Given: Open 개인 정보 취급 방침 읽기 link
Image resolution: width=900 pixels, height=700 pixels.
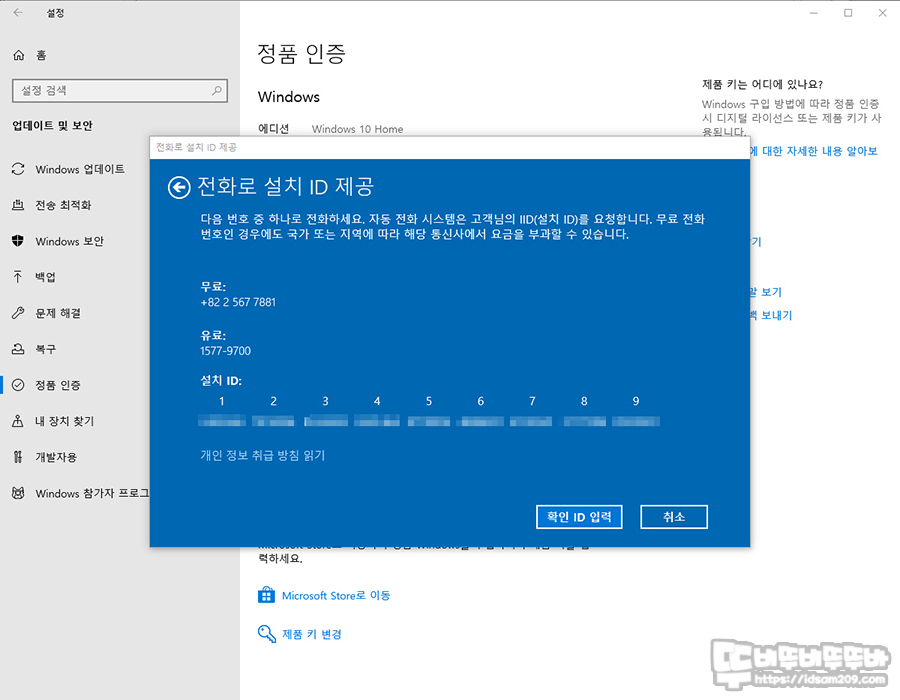Looking at the screenshot, I should pyautogui.click(x=262, y=456).
